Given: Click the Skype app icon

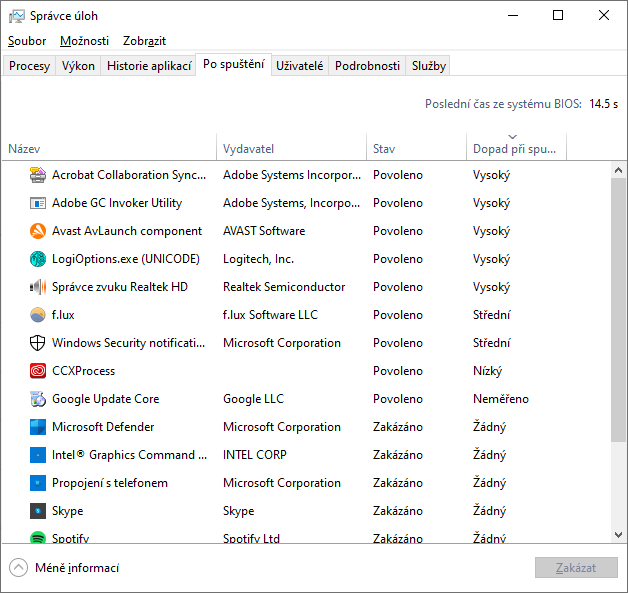Looking at the screenshot, I should 38,511.
